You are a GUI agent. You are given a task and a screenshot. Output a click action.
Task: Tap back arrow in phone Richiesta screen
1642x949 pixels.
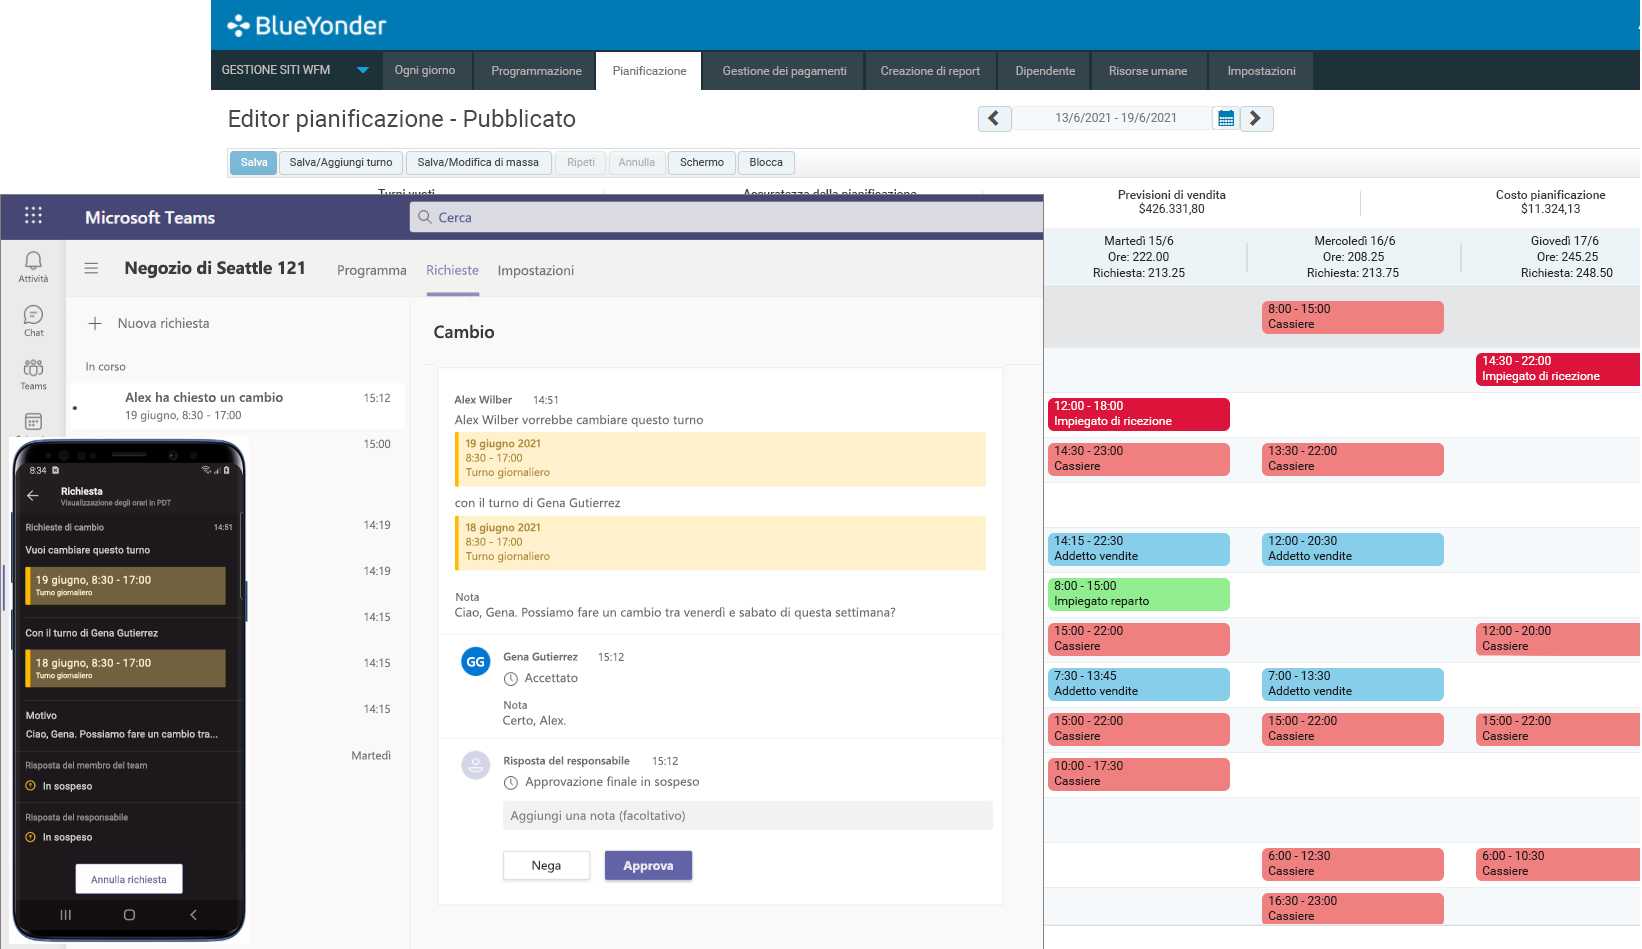click(33, 495)
